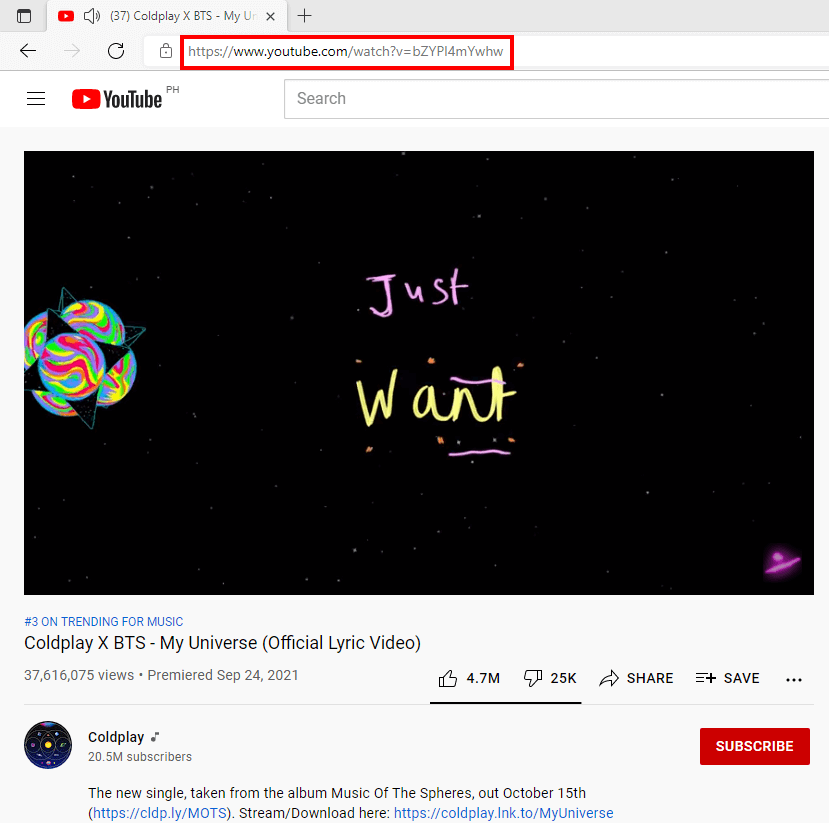Like the video with thumbs-up icon
This screenshot has height=823, width=829.
(x=448, y=678)
